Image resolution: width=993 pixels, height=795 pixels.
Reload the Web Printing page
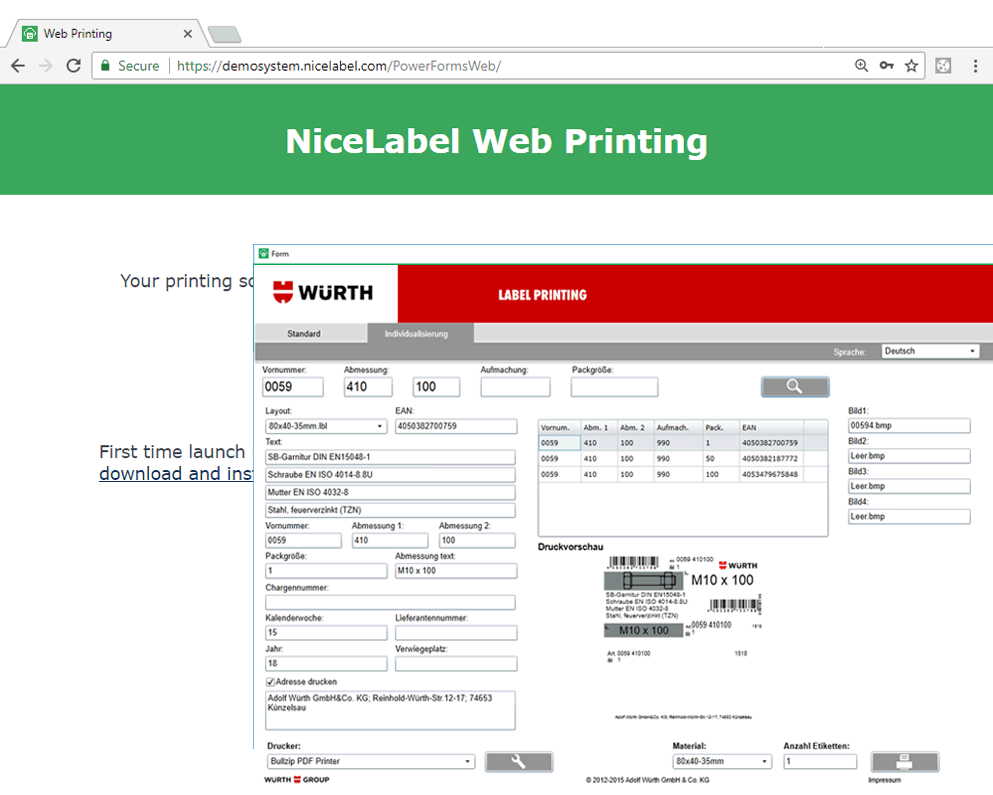[73, 66]
